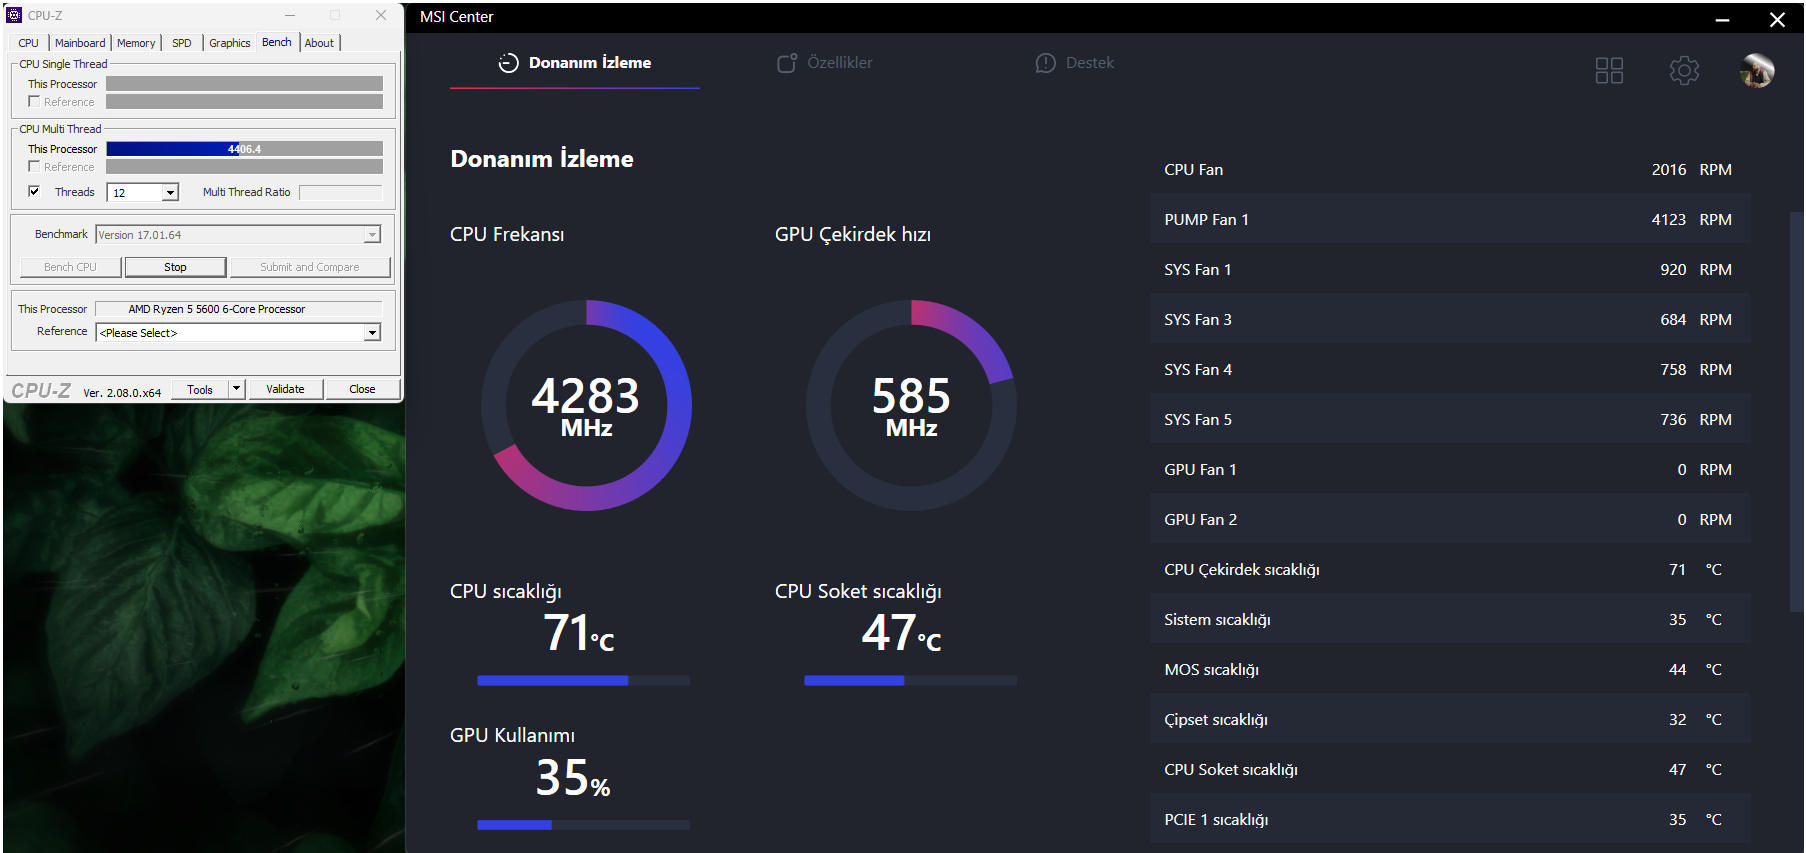
Task: Minimize the CPU-Z window
Action: [x=290, y=15]
